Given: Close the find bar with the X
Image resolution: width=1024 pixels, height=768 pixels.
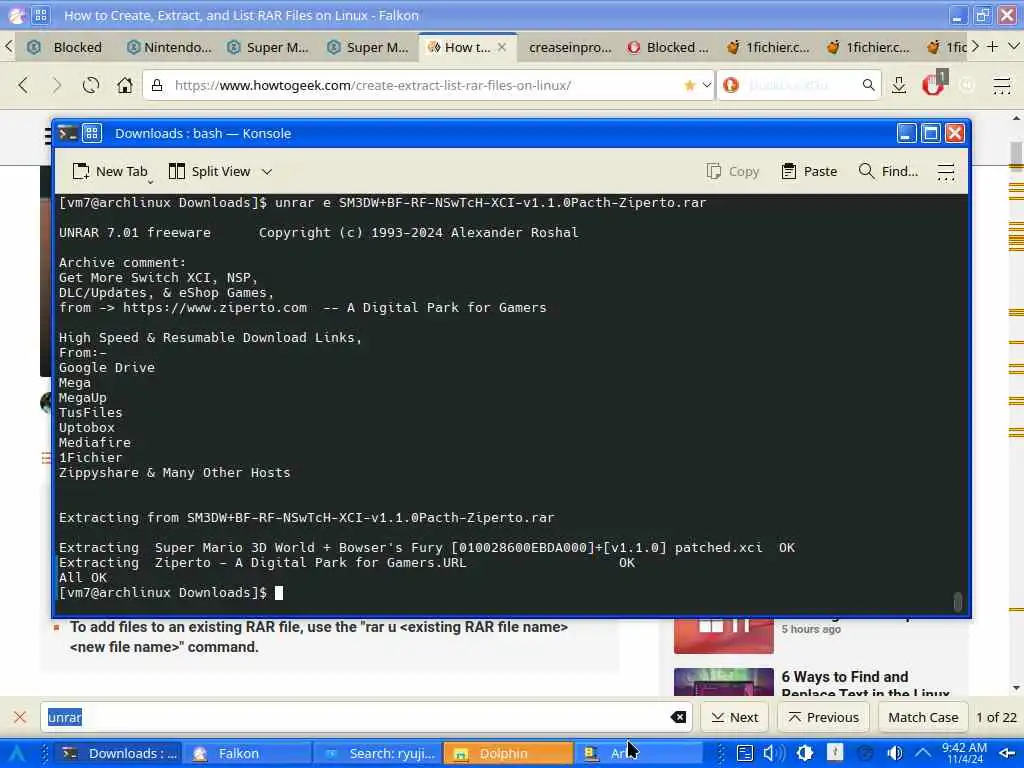Looking at the screenshot, I should click(x=20, y=717).
